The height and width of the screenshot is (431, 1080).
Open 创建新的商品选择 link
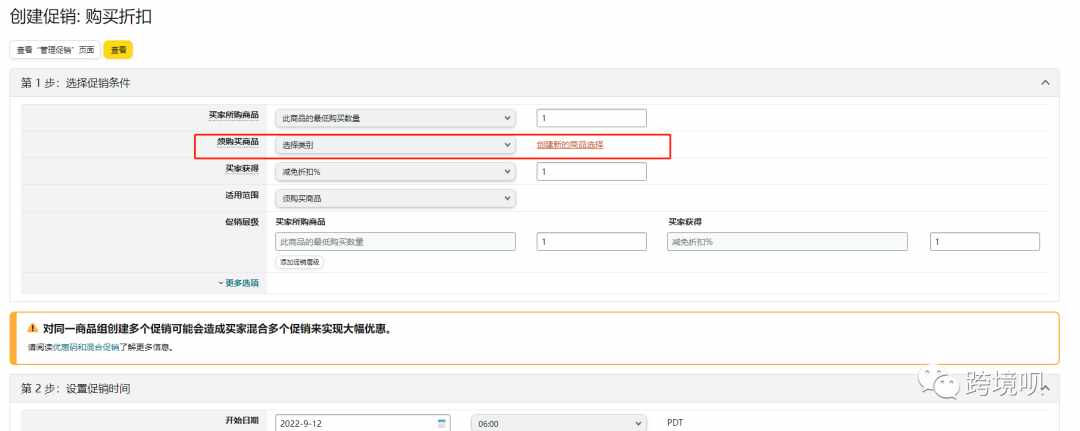pyautogui.click(x=570, y=145)
